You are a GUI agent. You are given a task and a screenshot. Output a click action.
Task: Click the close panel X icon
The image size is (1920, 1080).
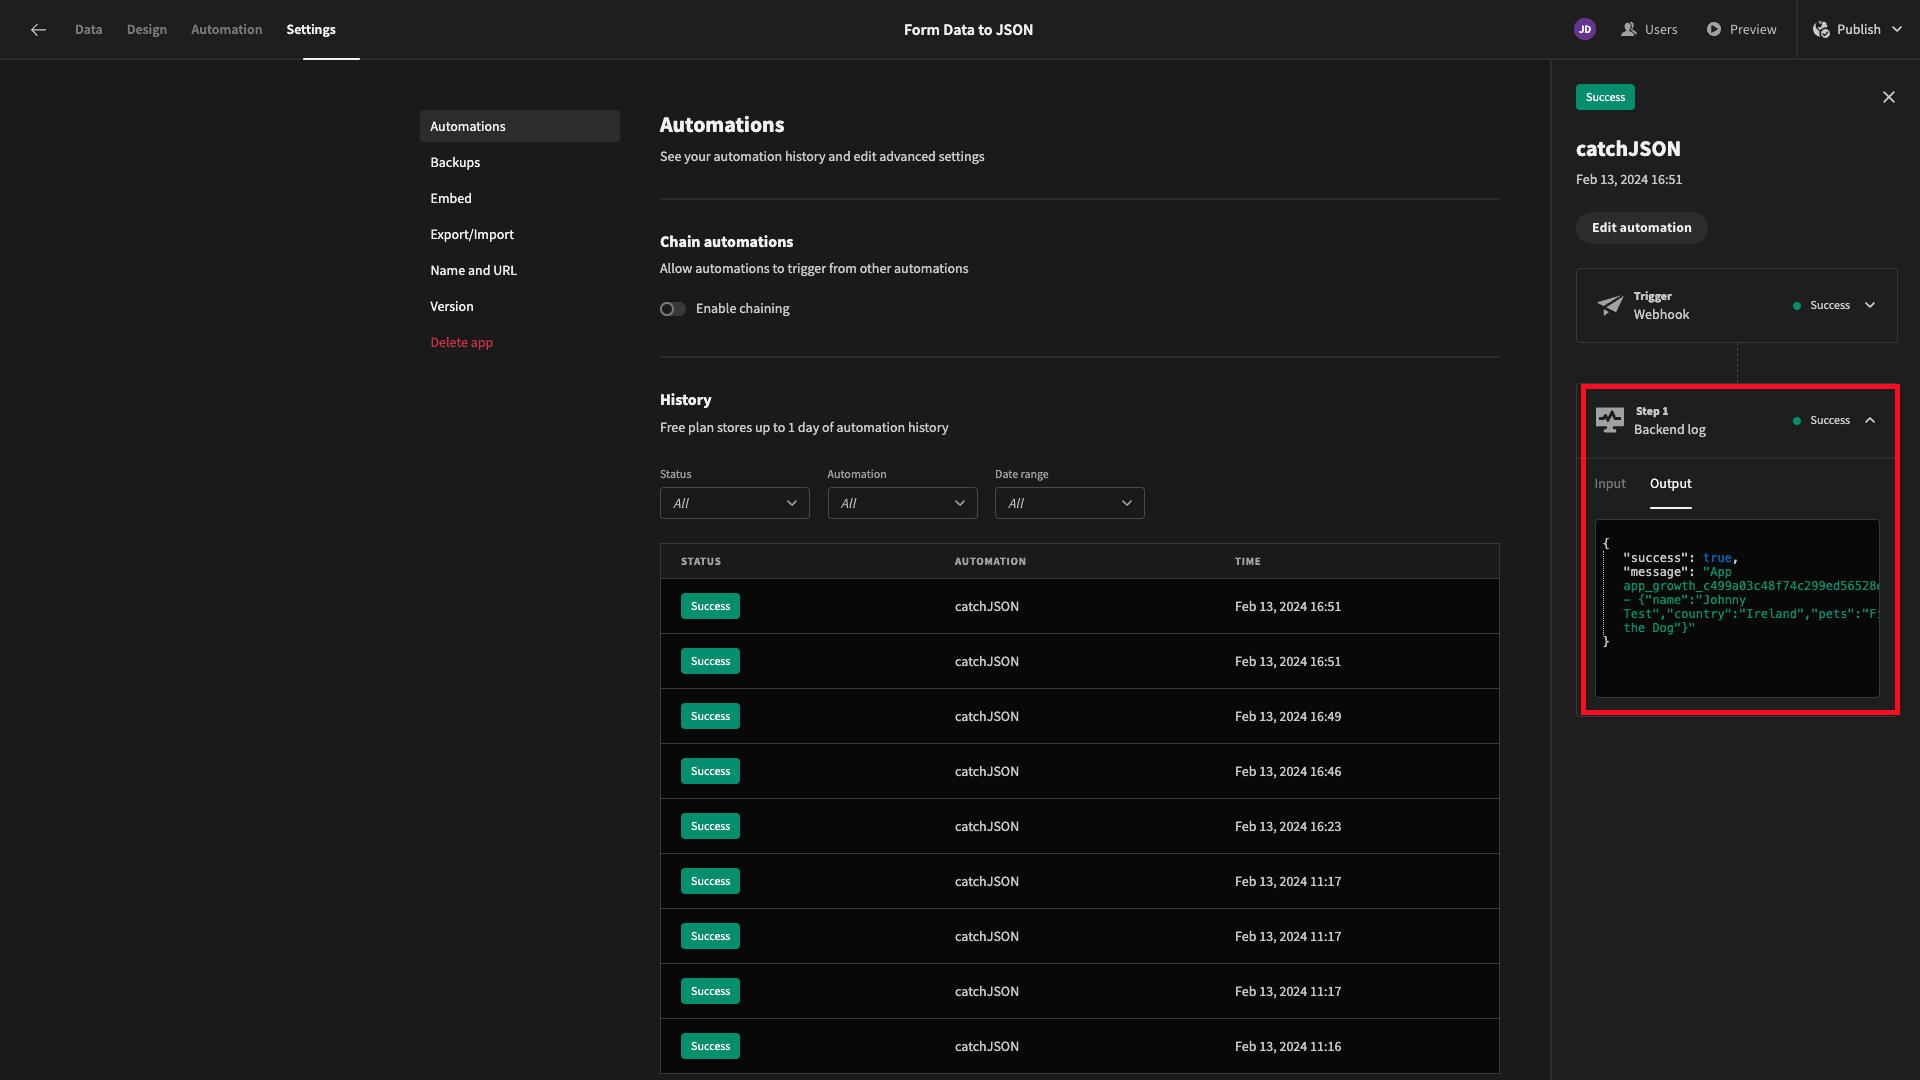coord(1890,96)
